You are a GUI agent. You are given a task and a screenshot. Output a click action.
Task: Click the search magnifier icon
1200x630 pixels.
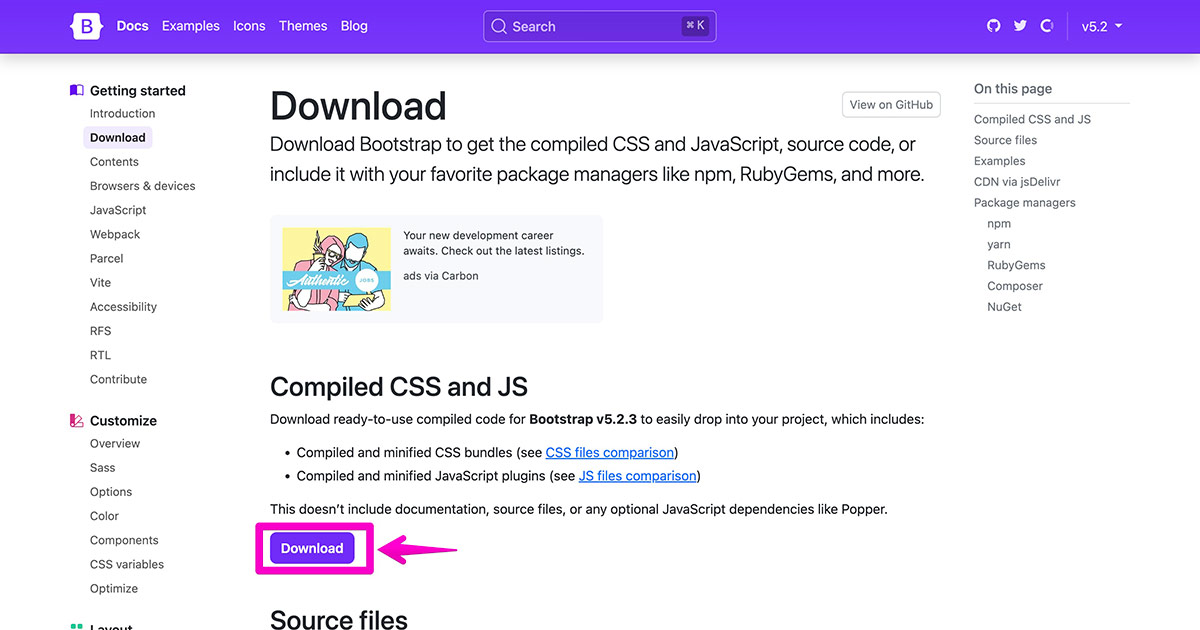coord(499,27)
